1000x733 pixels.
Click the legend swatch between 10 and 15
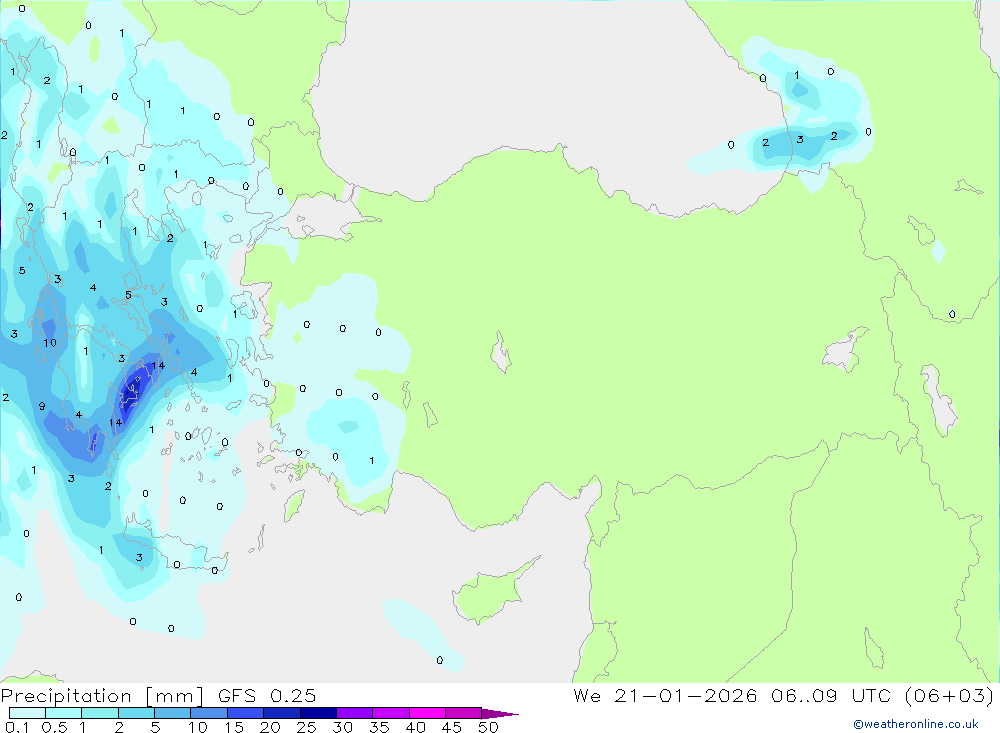[209, 713]
